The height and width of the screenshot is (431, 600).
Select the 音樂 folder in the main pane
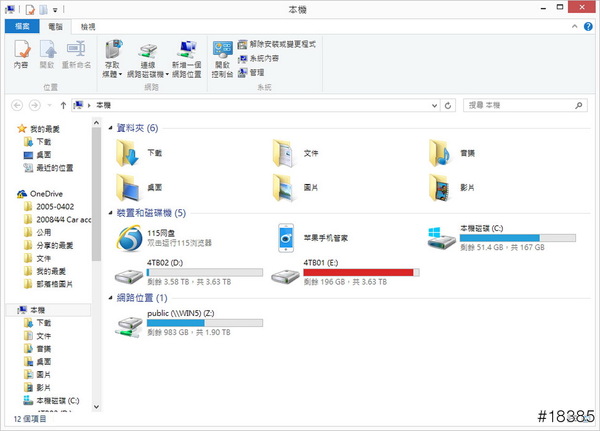click(452, 153)
